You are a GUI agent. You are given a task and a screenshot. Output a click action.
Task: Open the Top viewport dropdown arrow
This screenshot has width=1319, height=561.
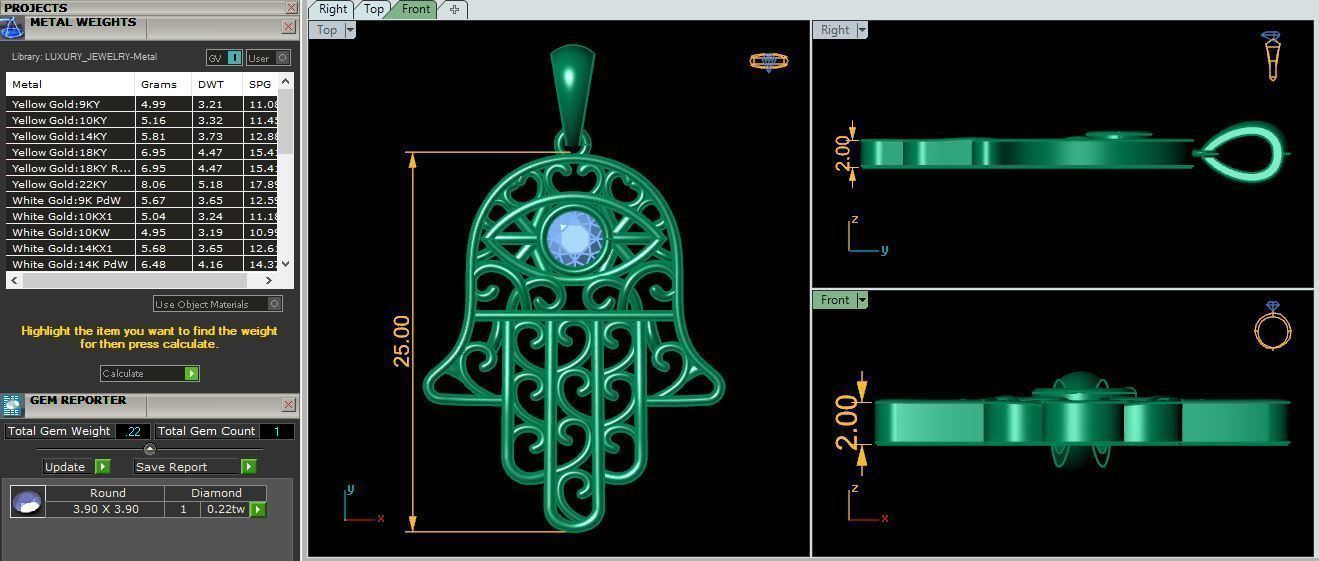[x=350, y=30]
